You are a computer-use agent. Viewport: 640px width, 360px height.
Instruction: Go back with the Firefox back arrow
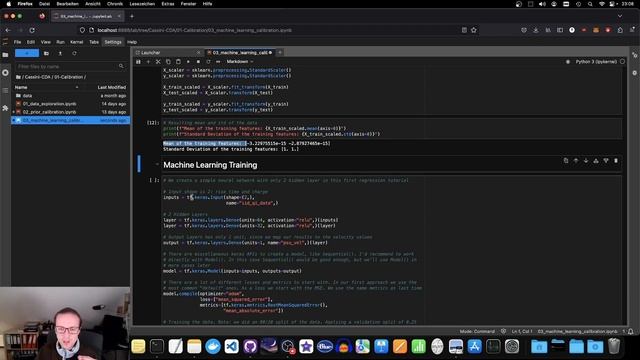(x=8, y=30)
